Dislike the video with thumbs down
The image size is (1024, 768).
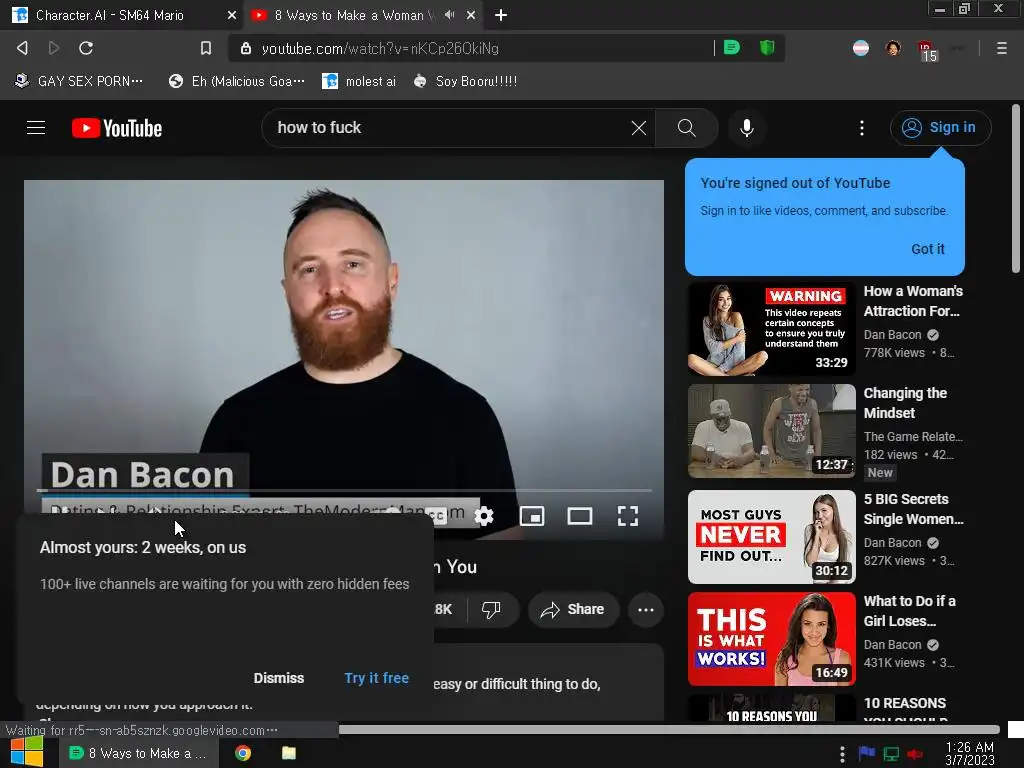[x=491, y=609]
